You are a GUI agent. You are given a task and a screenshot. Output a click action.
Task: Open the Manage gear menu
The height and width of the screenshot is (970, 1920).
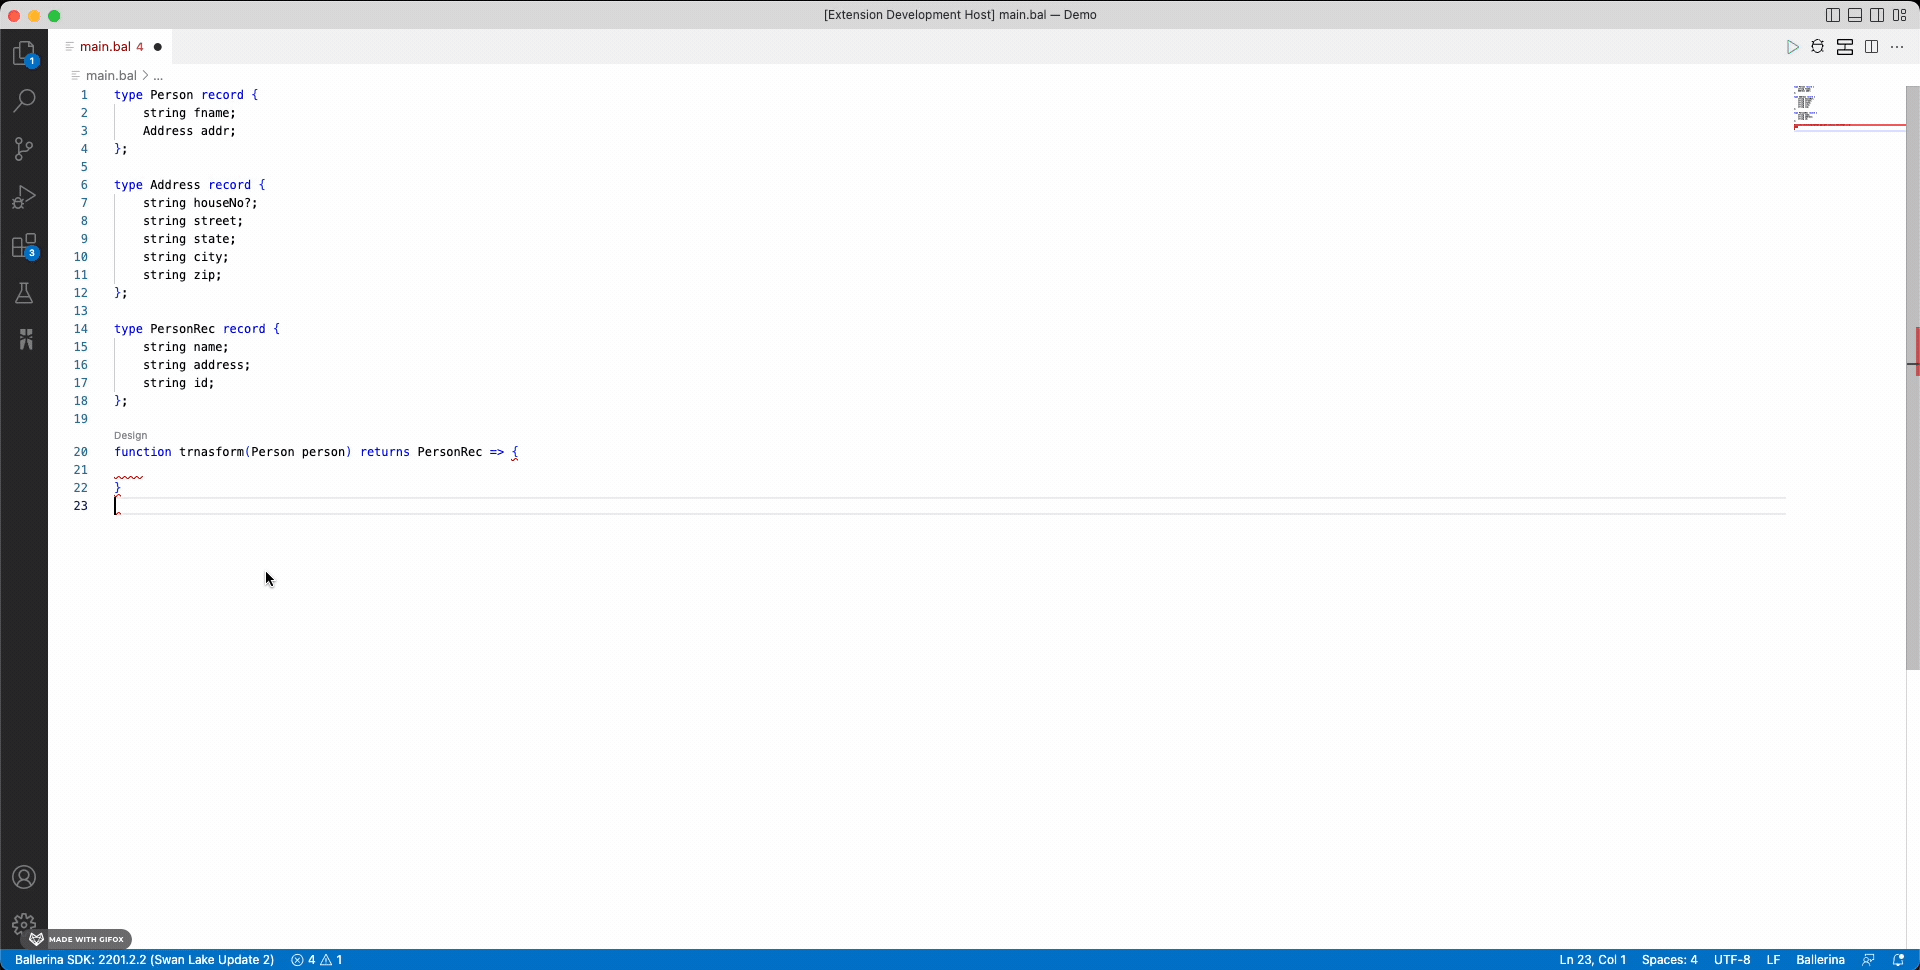point(24,925)
